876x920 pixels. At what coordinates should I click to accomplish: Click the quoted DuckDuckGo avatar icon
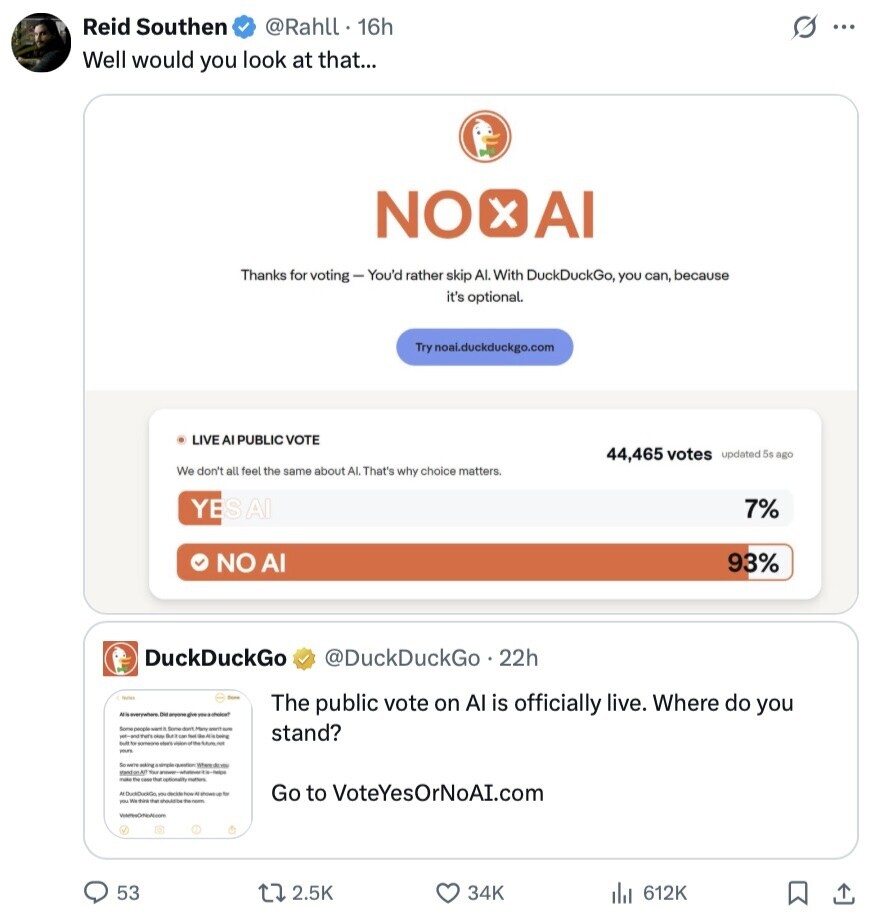pos(121,659)
